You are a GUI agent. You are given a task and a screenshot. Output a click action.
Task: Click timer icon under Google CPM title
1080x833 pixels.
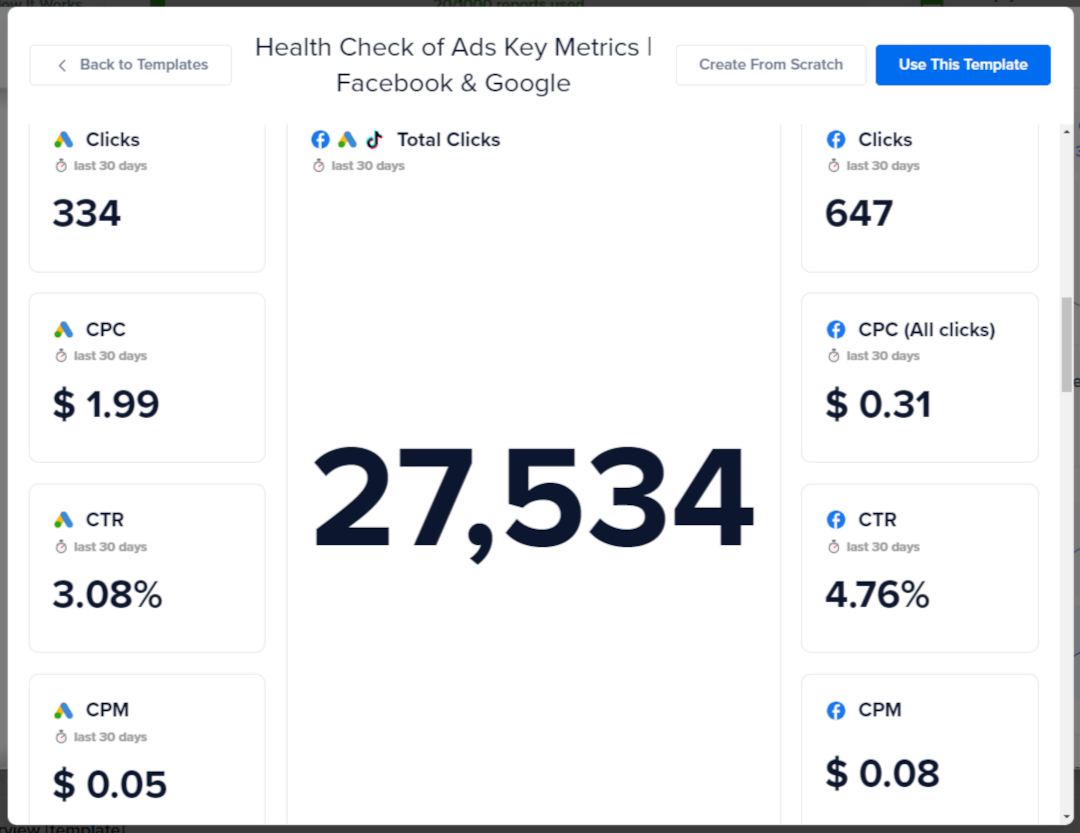[x=61, y=737]
